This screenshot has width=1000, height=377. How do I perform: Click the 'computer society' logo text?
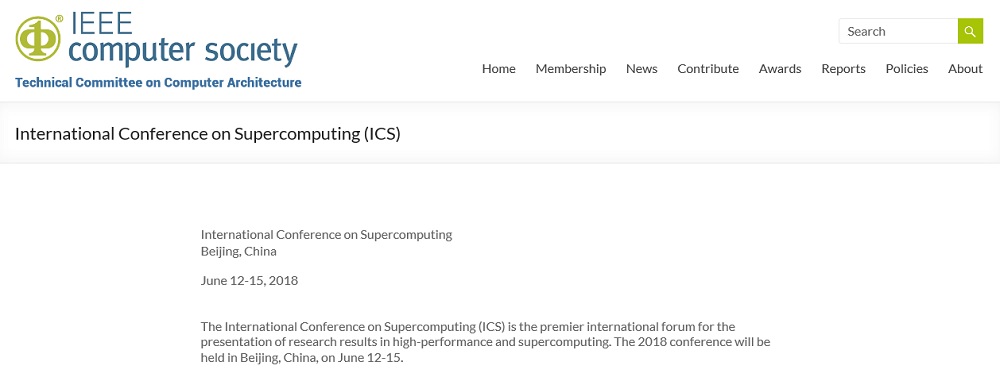click(x=182, y=50)
